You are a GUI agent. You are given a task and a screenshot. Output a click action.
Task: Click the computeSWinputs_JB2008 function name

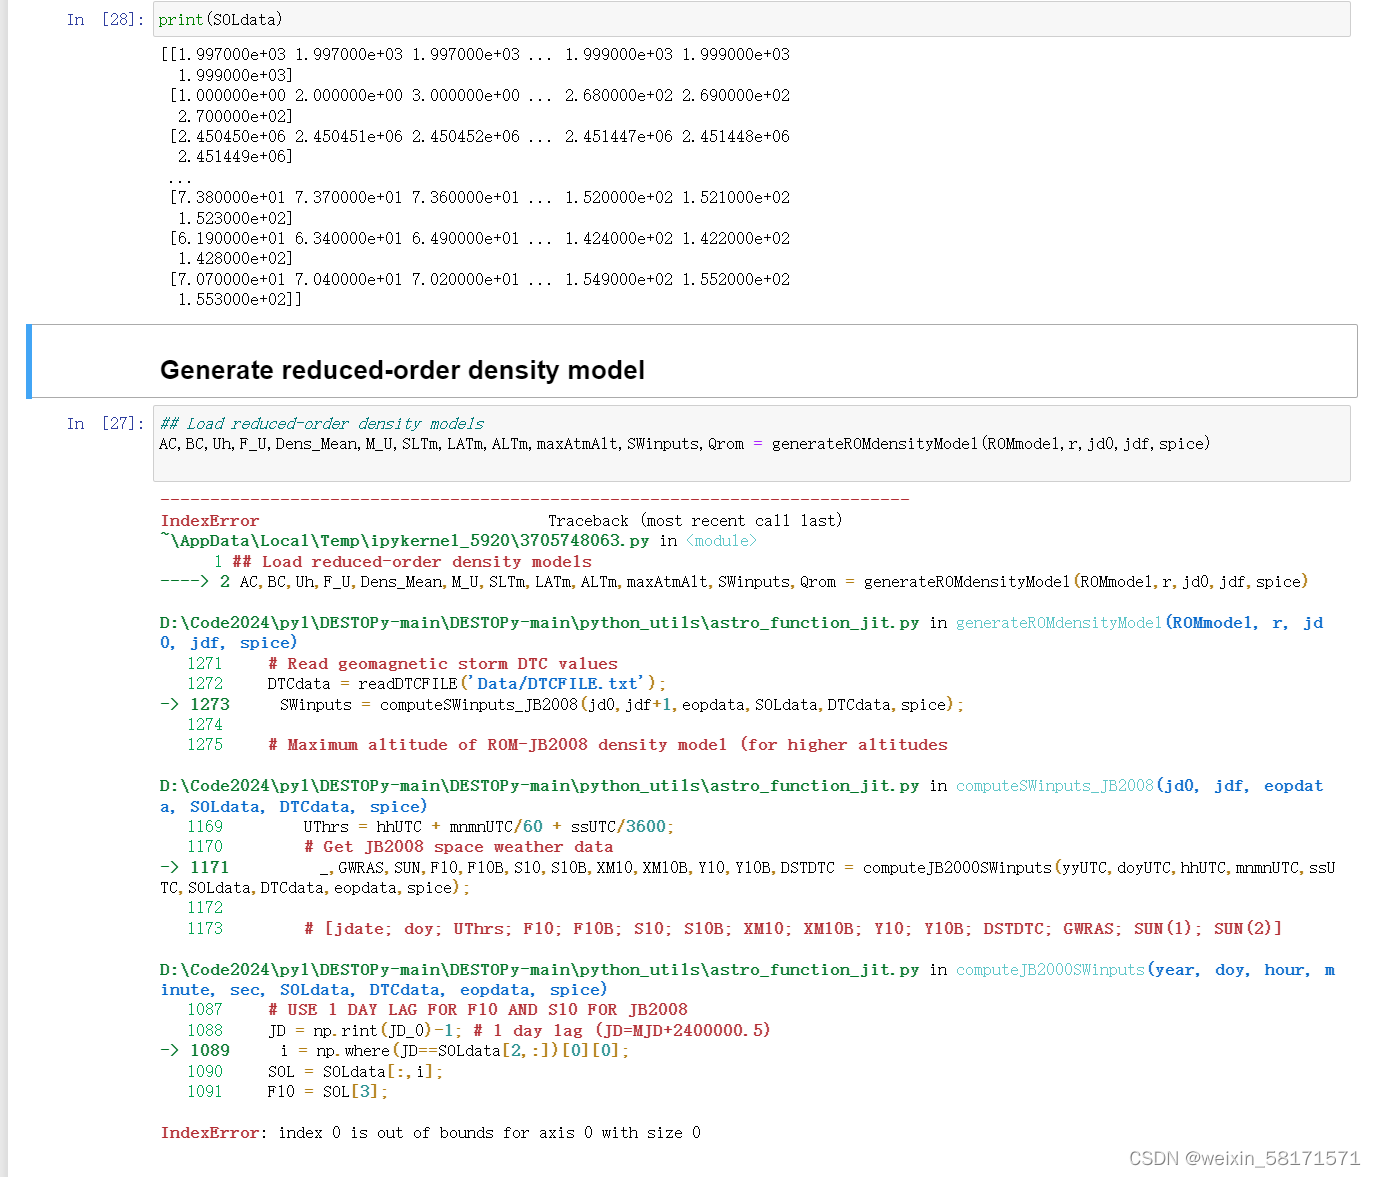(1055, 785)
